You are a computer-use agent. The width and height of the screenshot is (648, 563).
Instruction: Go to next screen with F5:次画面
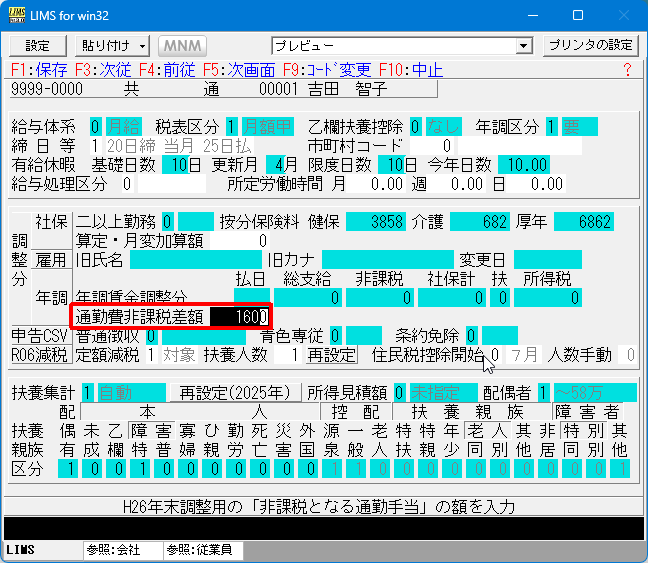click(x=237, y=70)
